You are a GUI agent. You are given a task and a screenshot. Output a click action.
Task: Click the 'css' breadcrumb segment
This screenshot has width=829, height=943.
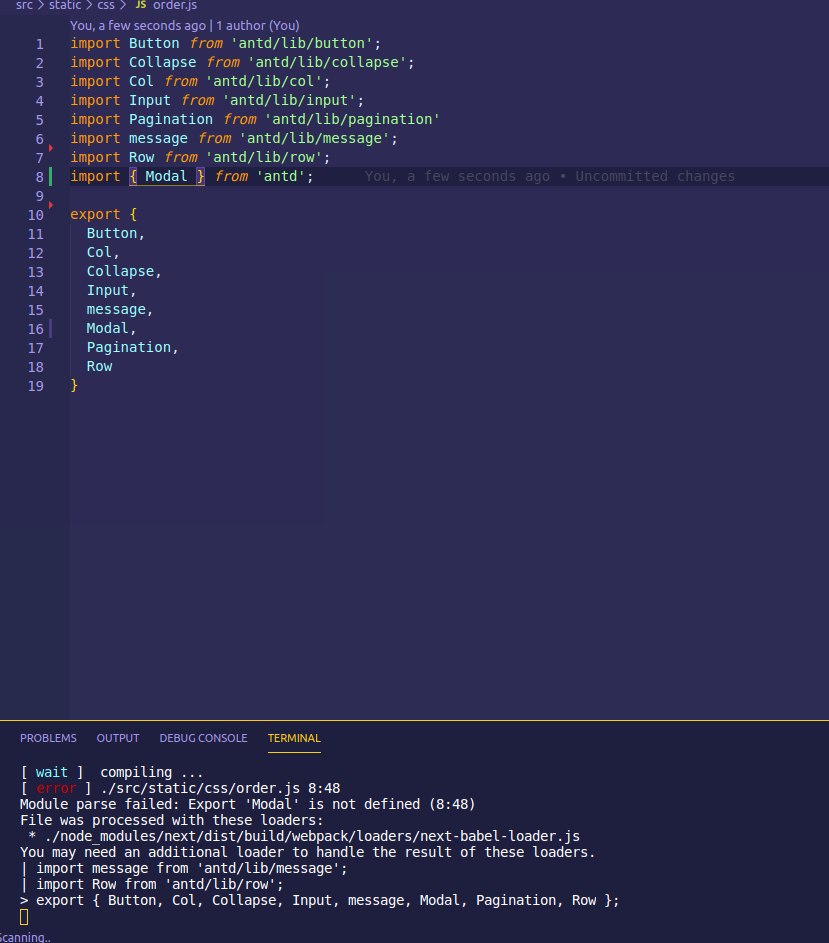[106, 5]
